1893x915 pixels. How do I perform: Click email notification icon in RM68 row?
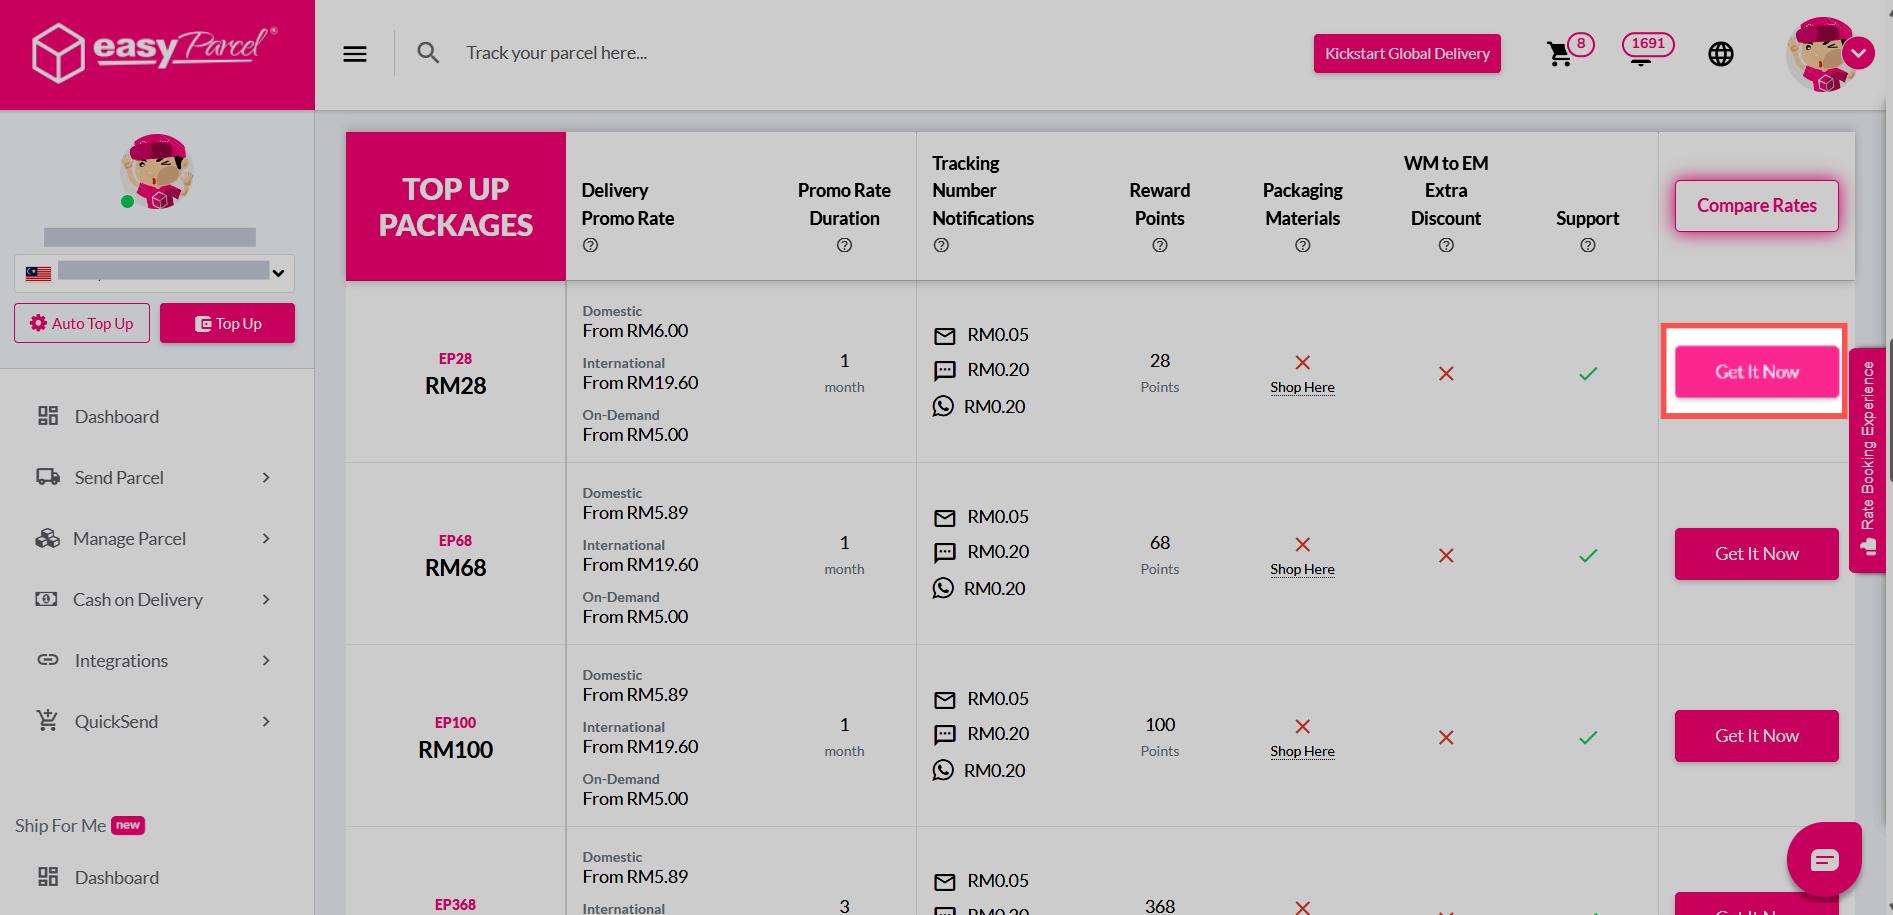(x=945, y=518)
